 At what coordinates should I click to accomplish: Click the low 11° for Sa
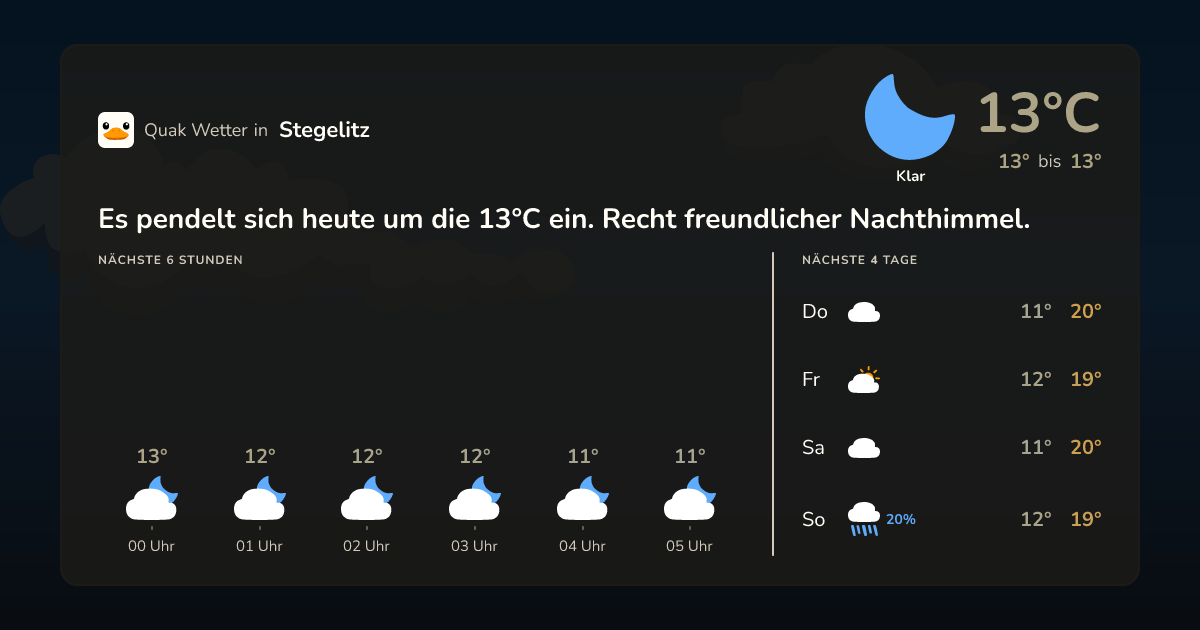pos(1036,448)
